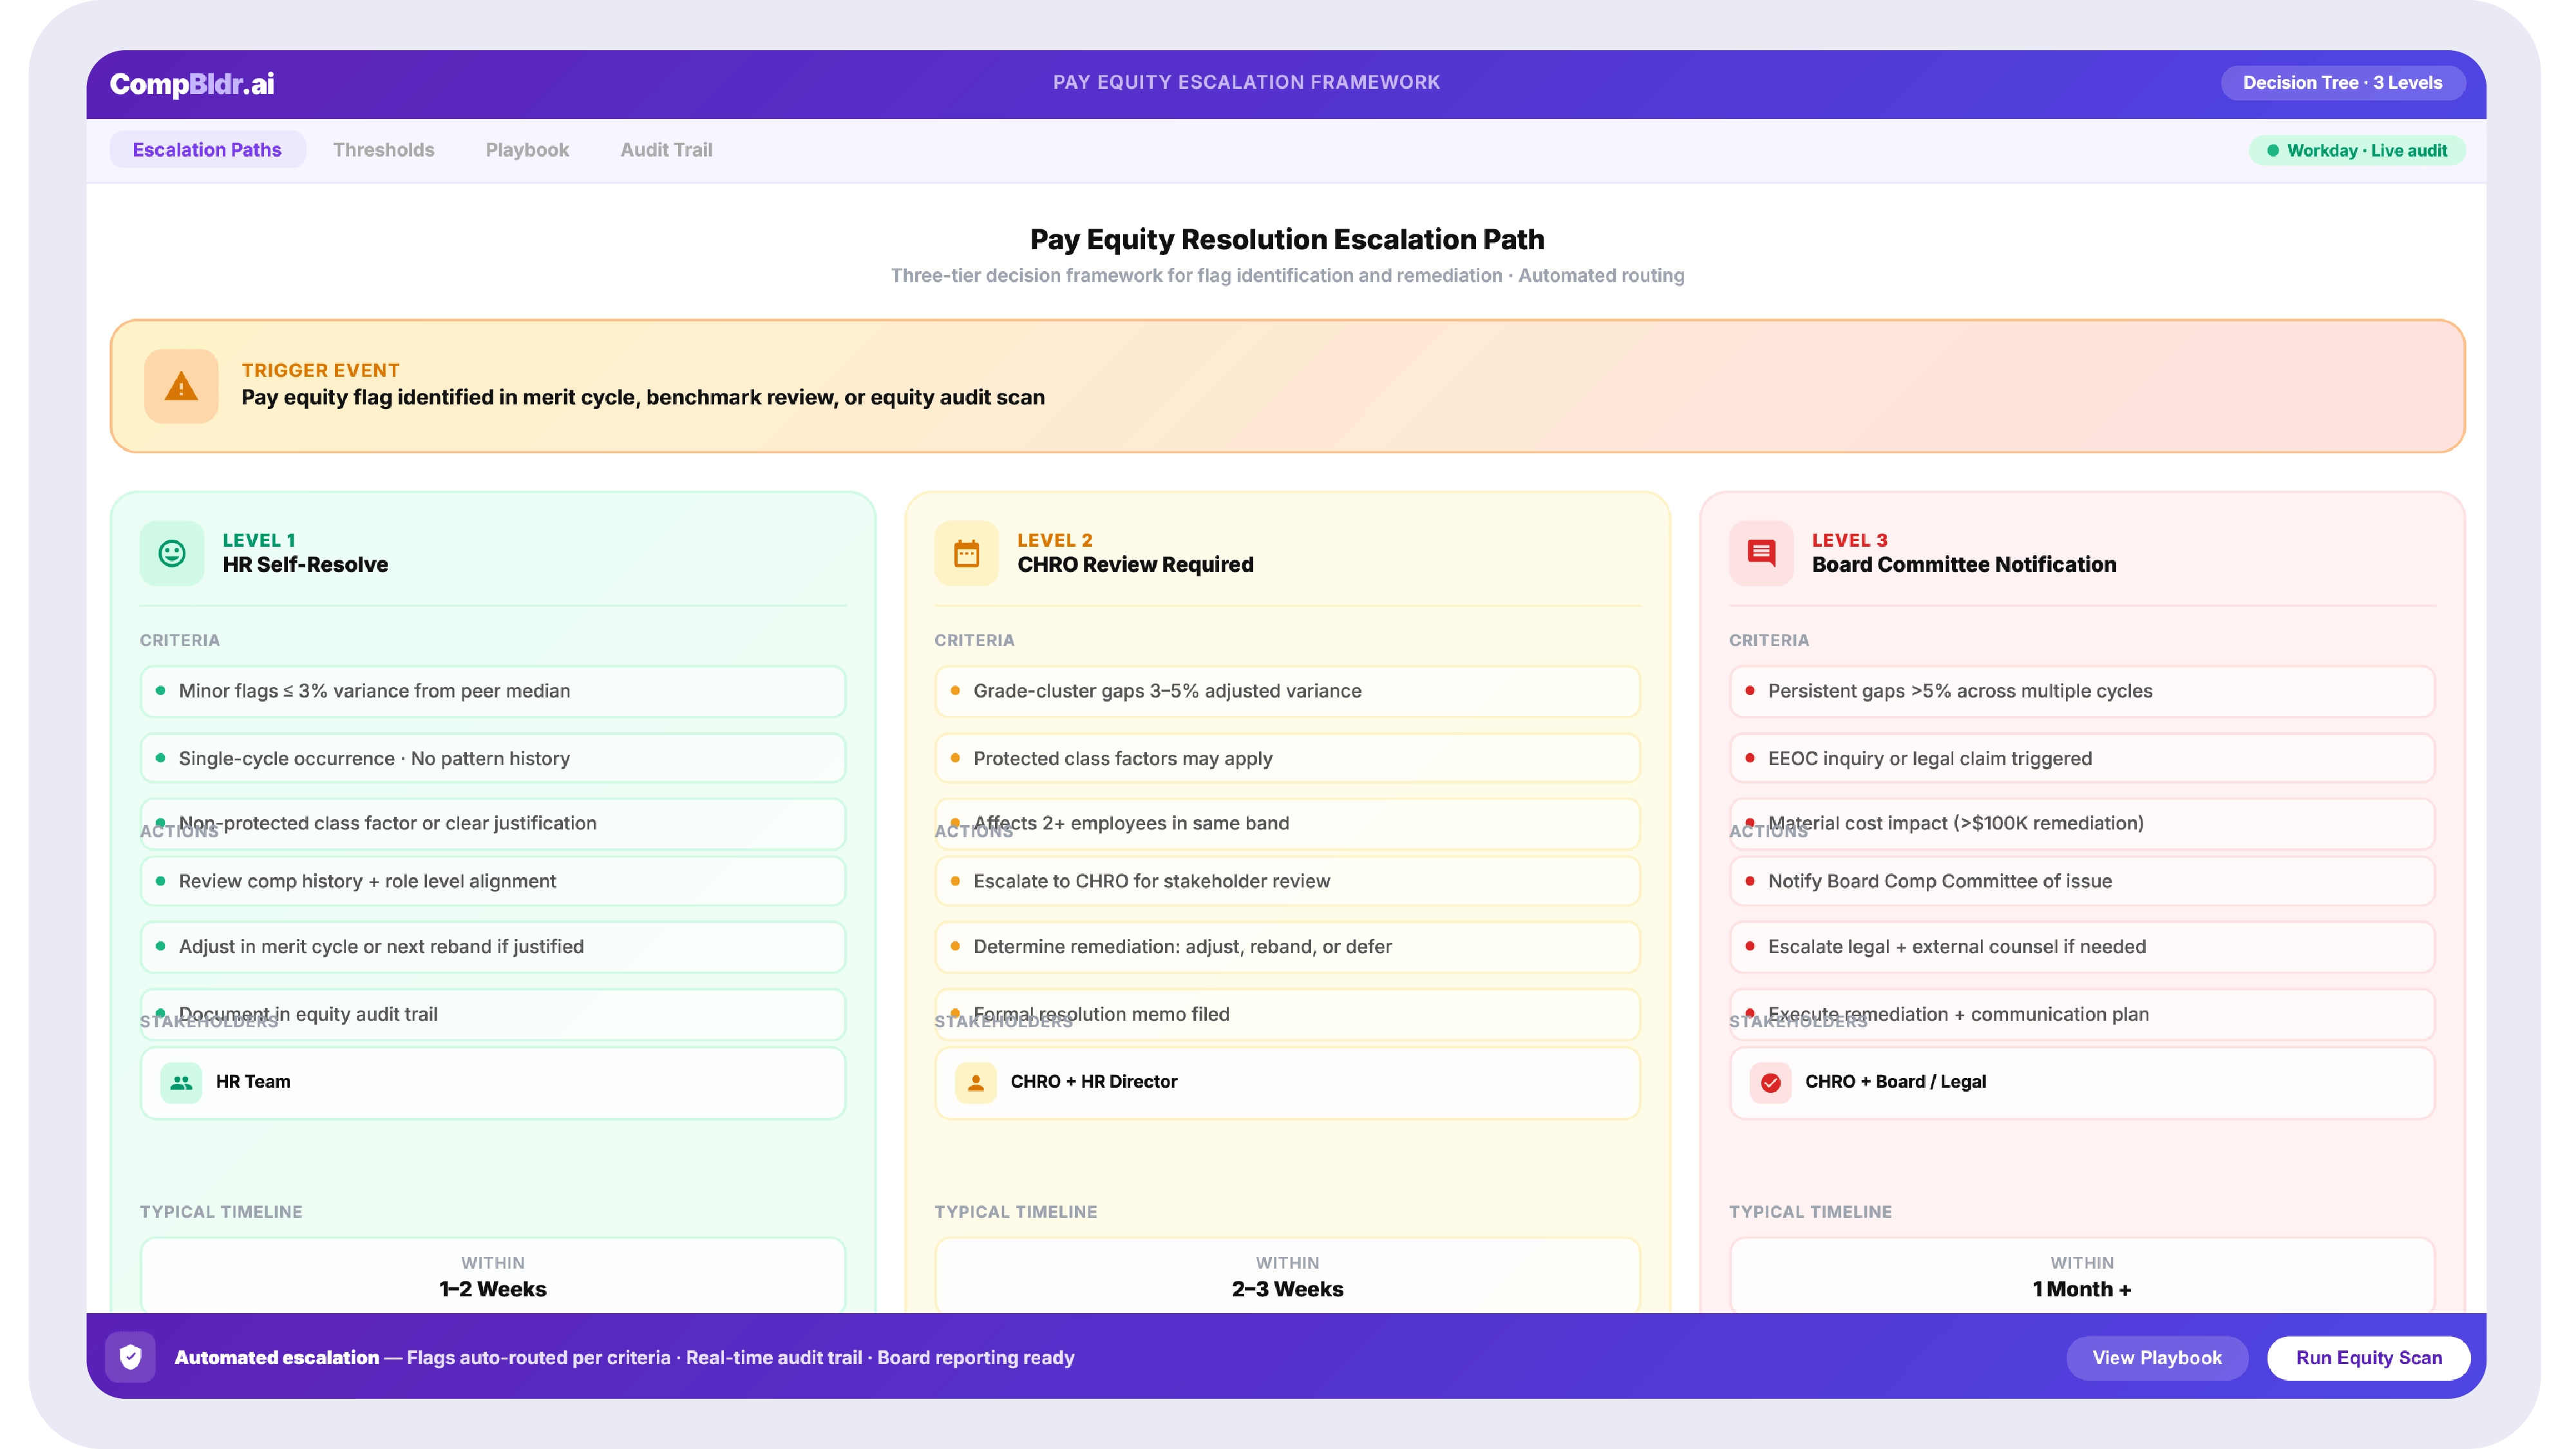2576x1449 pixels.
Task: Click the shield icon in bottom bar
Action: (x=130, y=1357)
